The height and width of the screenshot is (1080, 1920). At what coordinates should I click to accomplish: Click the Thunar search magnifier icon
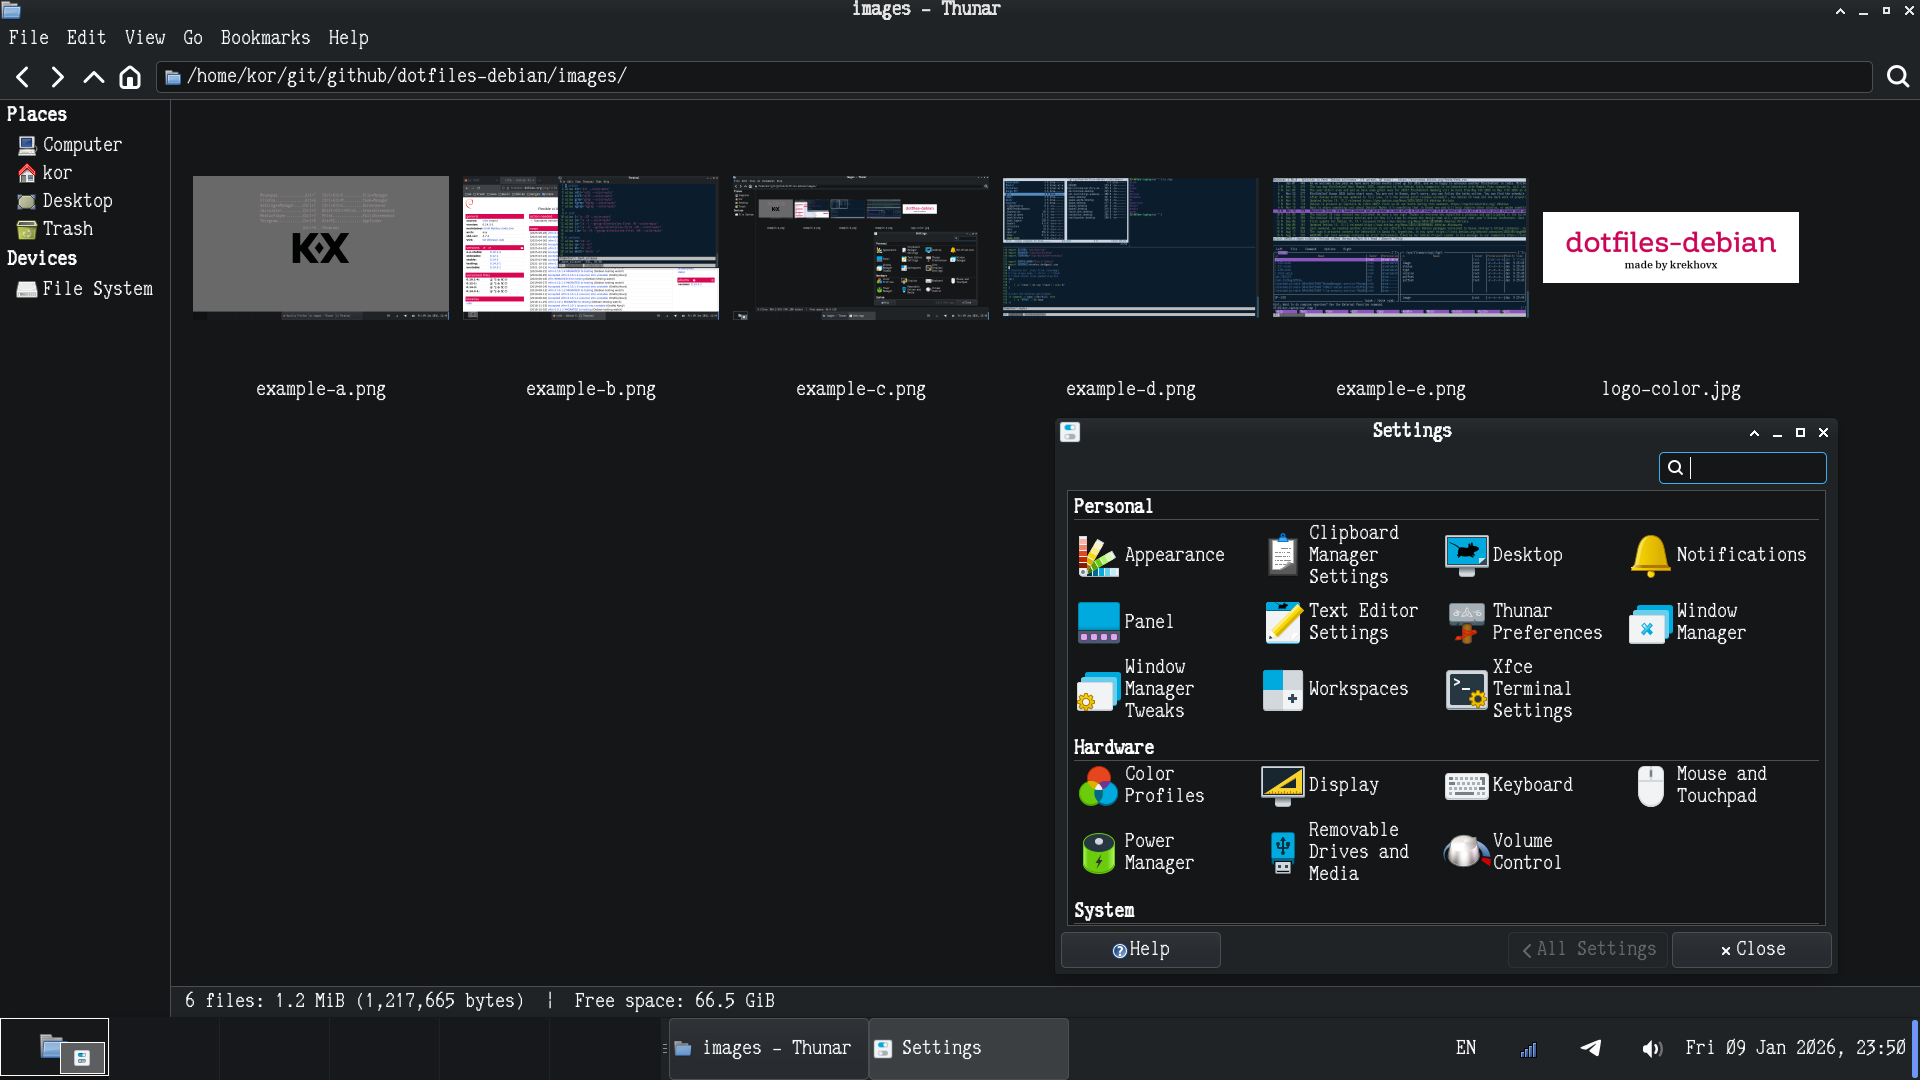pyautogui.click(x=1897, y=77)
